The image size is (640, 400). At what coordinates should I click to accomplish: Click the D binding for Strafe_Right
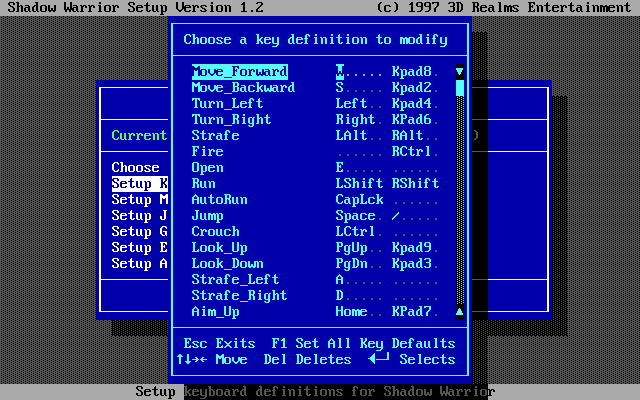340,296
